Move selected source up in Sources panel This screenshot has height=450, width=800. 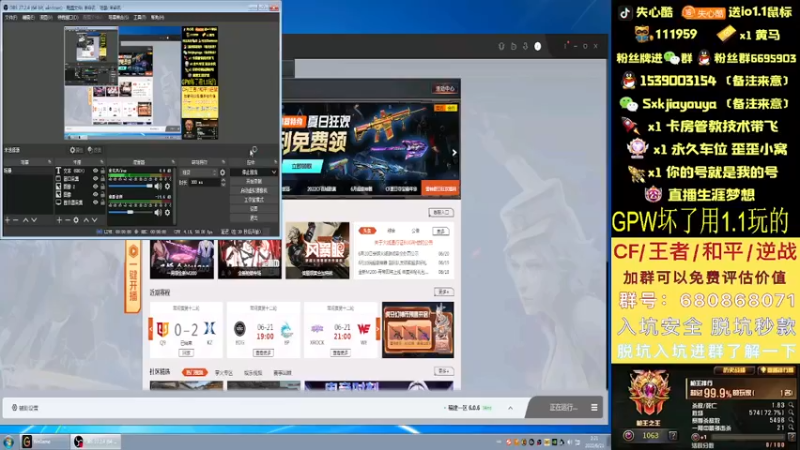tap(86, 220)
